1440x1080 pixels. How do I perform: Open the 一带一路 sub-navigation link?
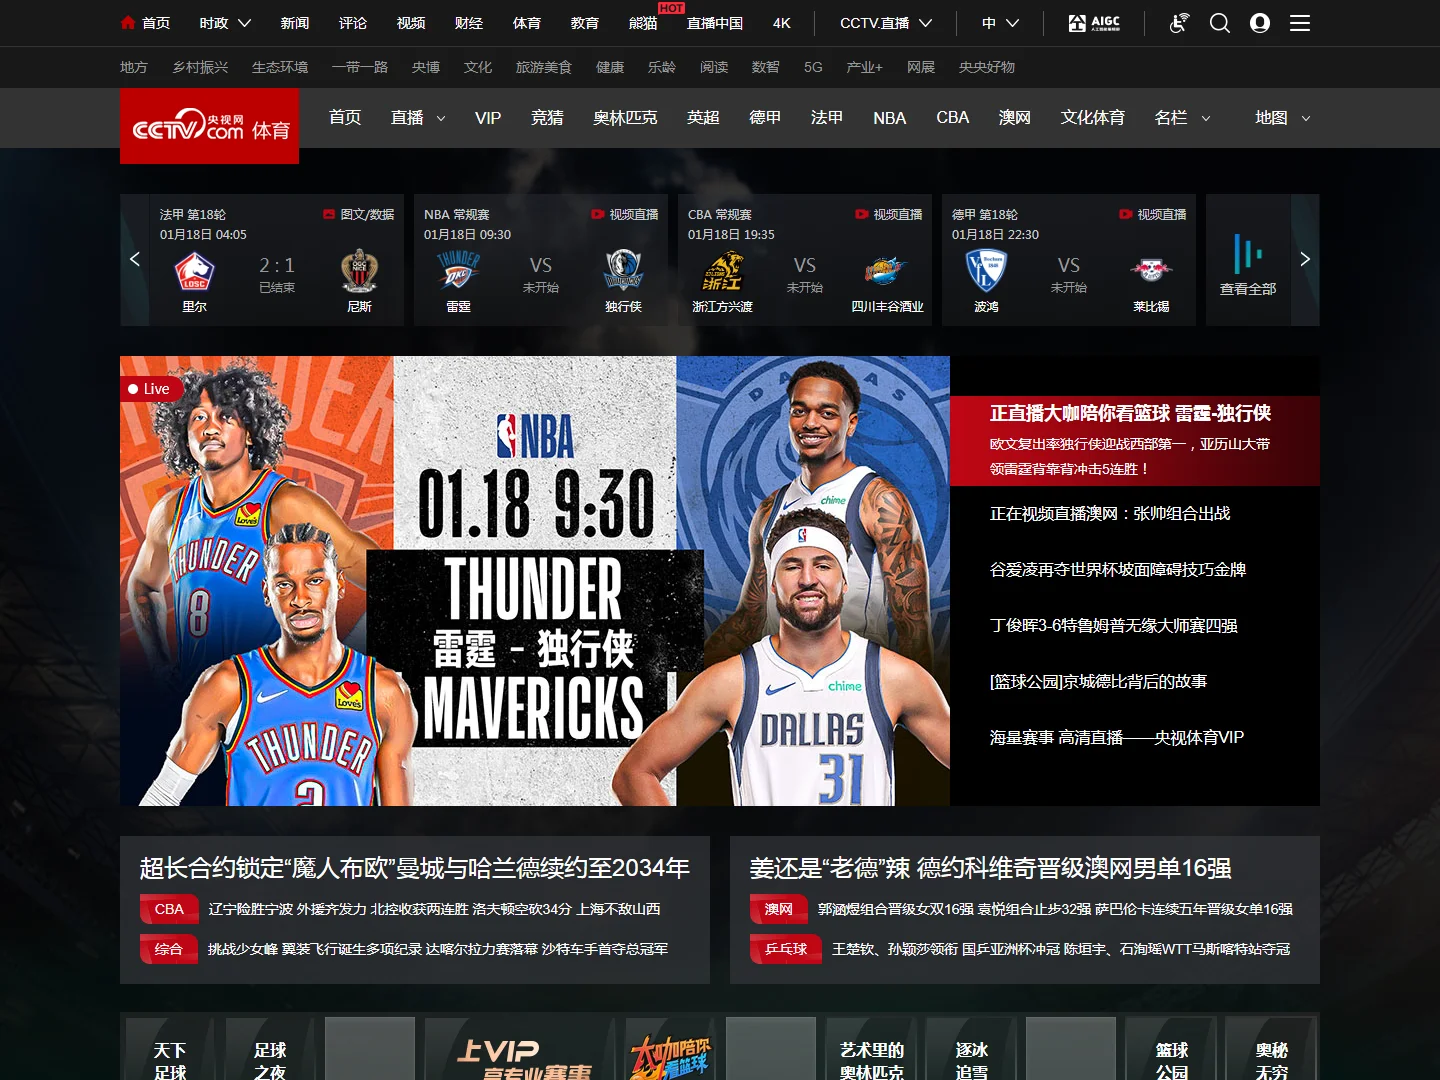[x=360, y=67]
